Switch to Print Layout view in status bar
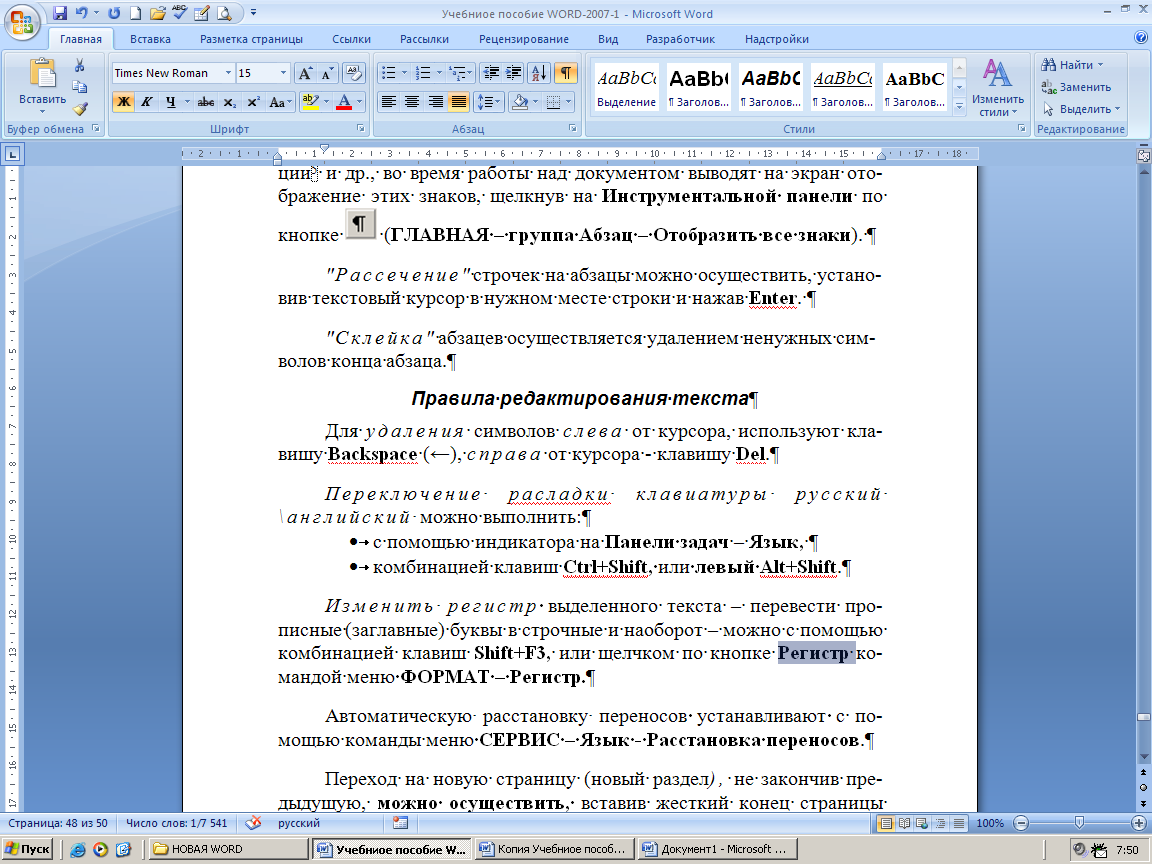The image size is (1152, 864). 886,824
